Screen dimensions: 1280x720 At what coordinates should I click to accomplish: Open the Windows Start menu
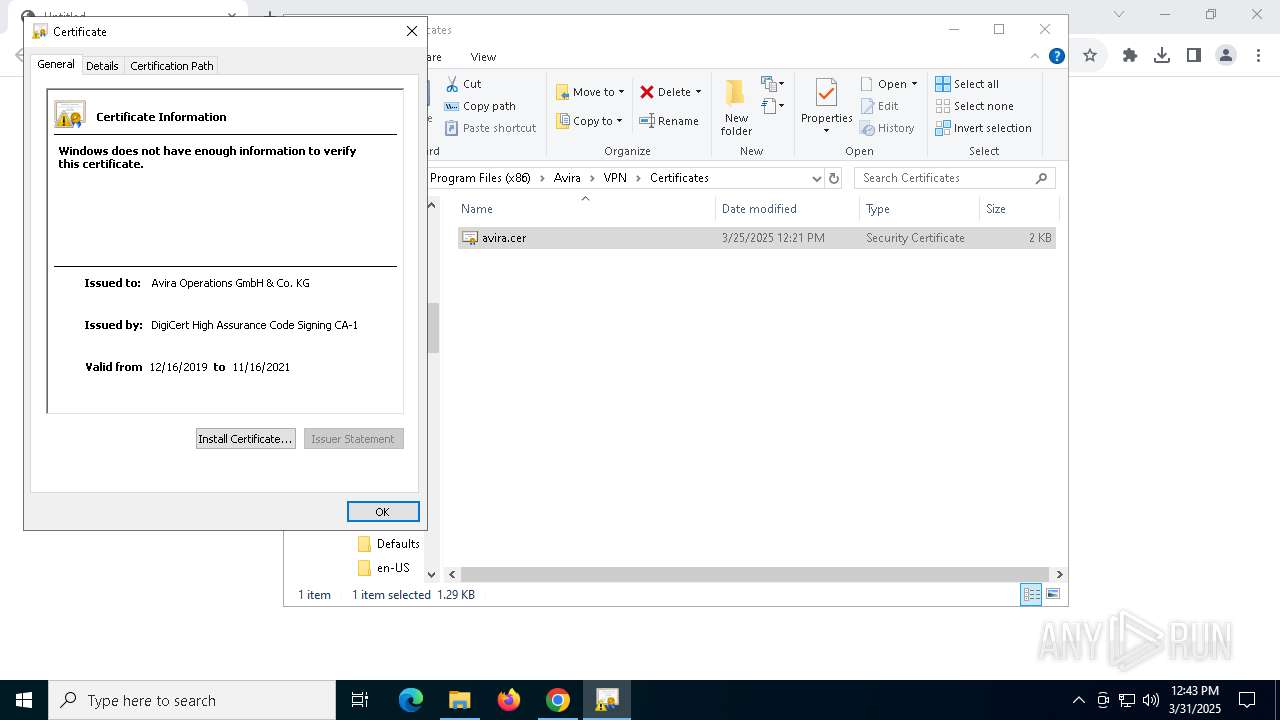point(24,700)
